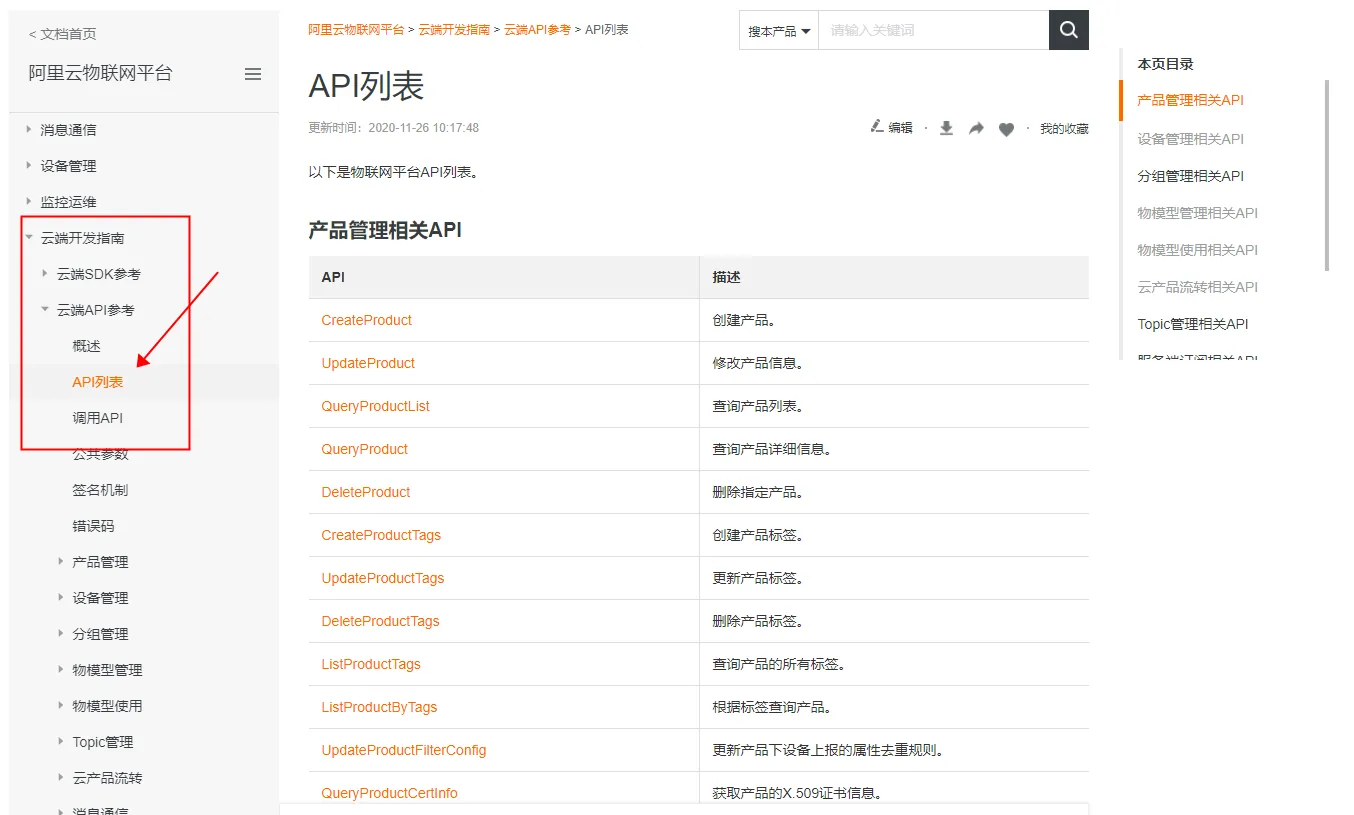
Task: Click the 创建产品。 description cell
Action: [894, 320]
